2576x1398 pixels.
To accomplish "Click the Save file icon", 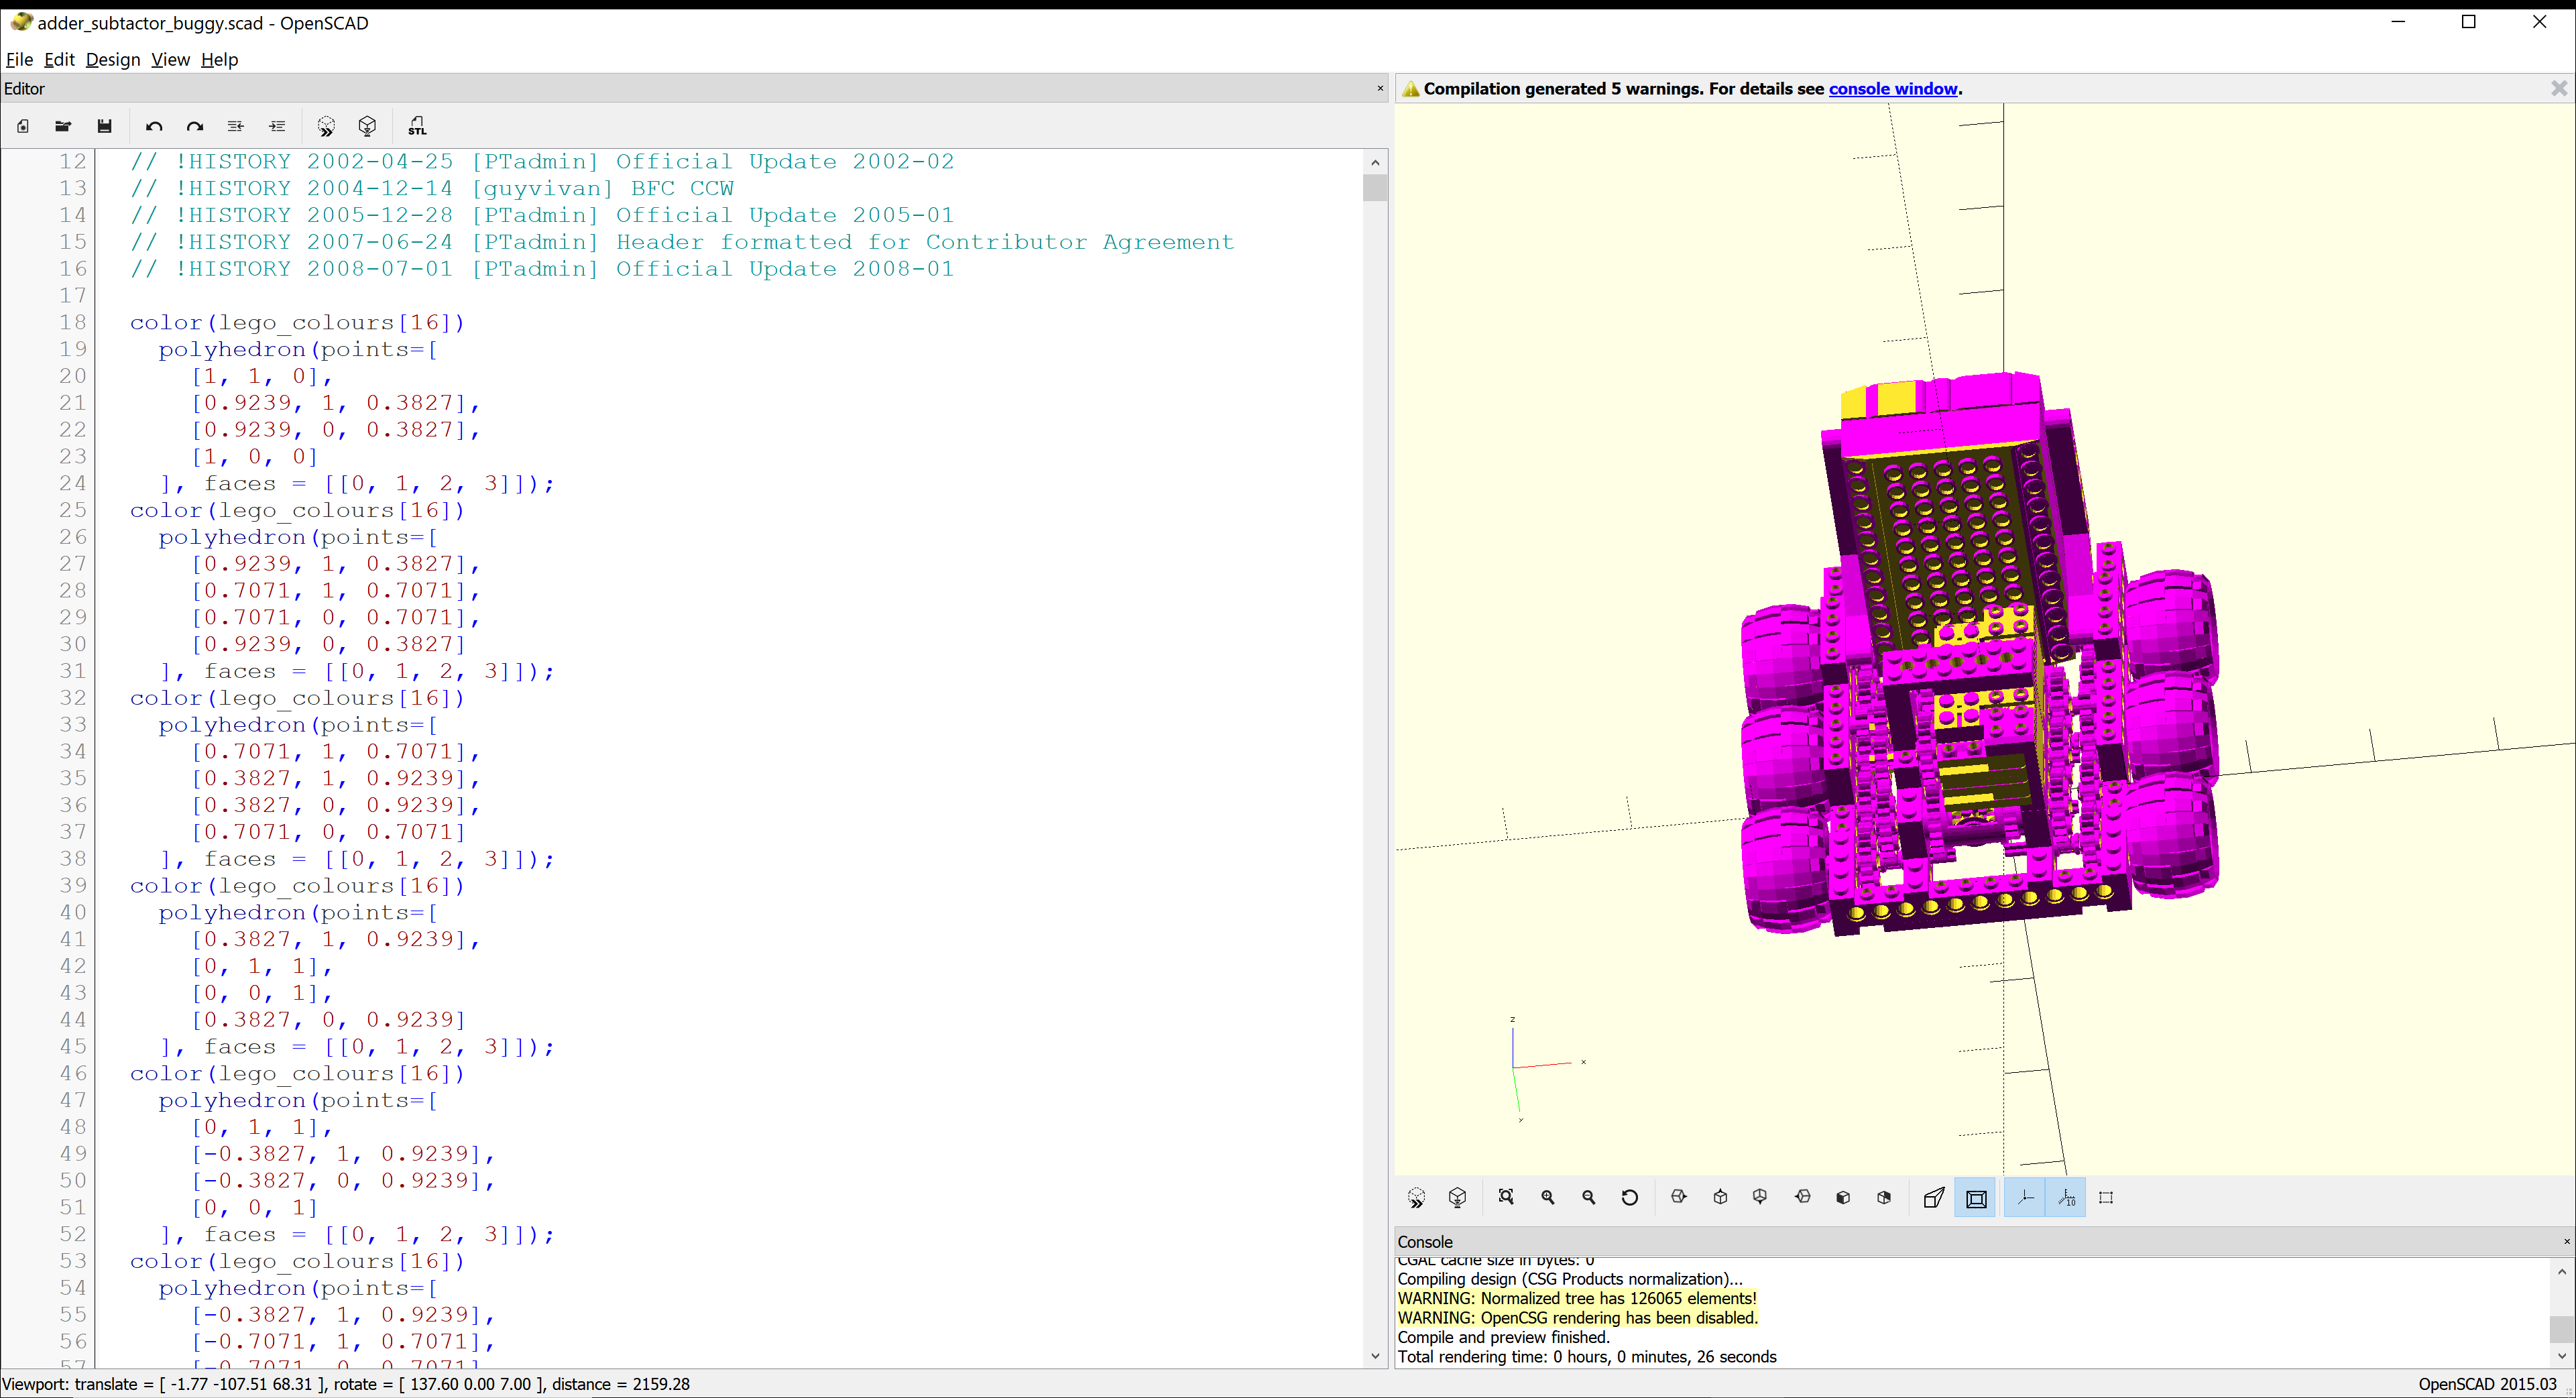I will 104,126.
